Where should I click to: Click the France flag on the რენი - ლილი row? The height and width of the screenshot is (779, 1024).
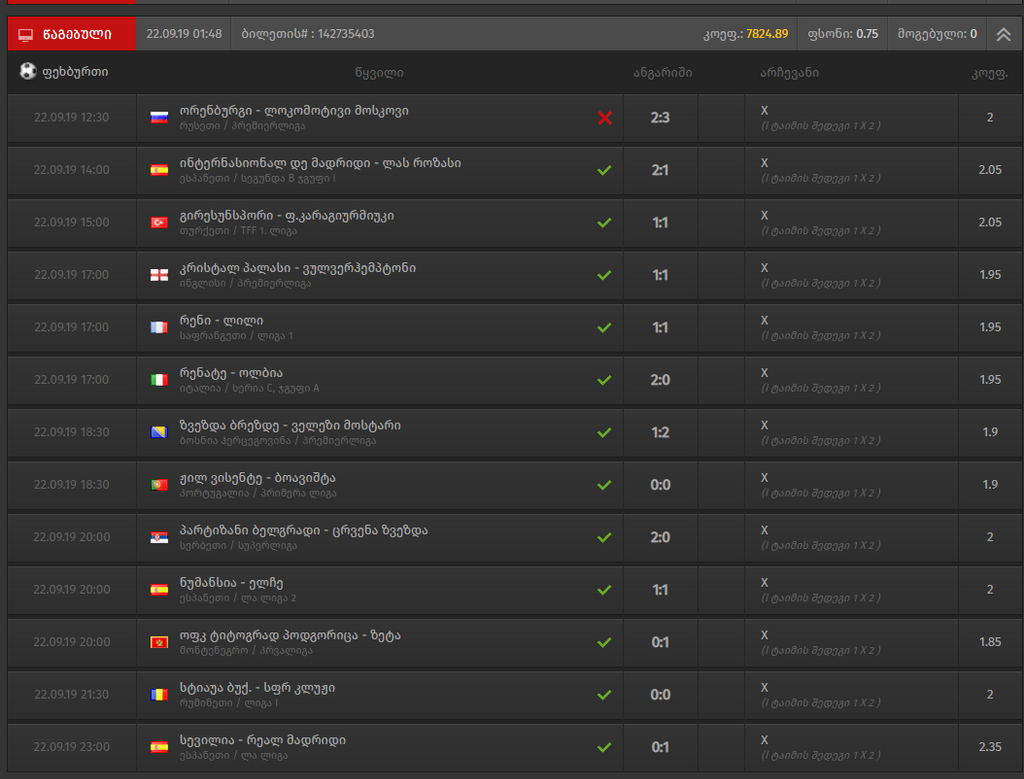click(159, 327)
